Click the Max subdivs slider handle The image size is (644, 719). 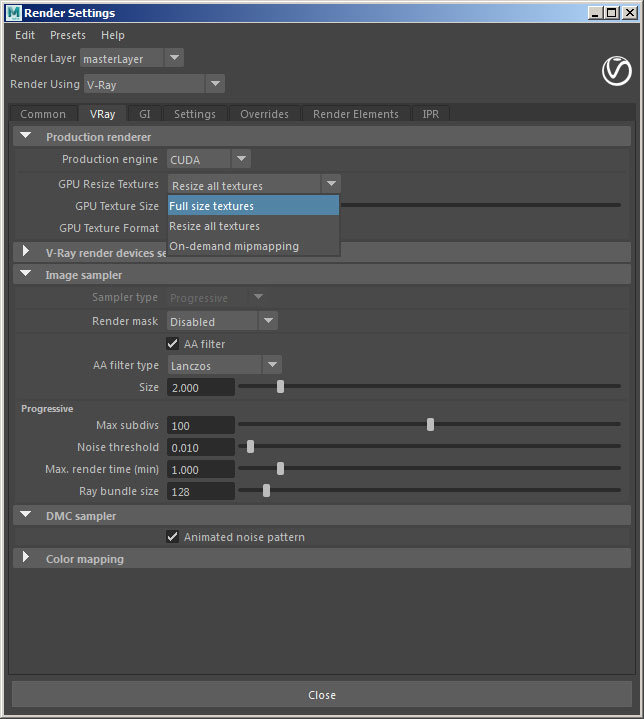point(430,425)
